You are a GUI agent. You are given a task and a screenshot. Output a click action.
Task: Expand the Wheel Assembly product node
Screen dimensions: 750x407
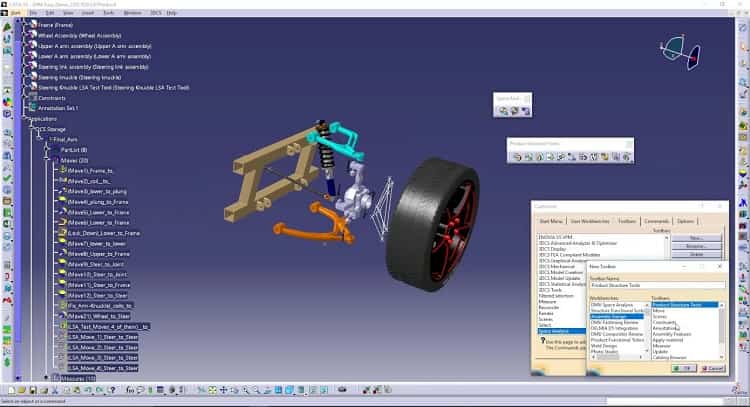click(24, 35)
